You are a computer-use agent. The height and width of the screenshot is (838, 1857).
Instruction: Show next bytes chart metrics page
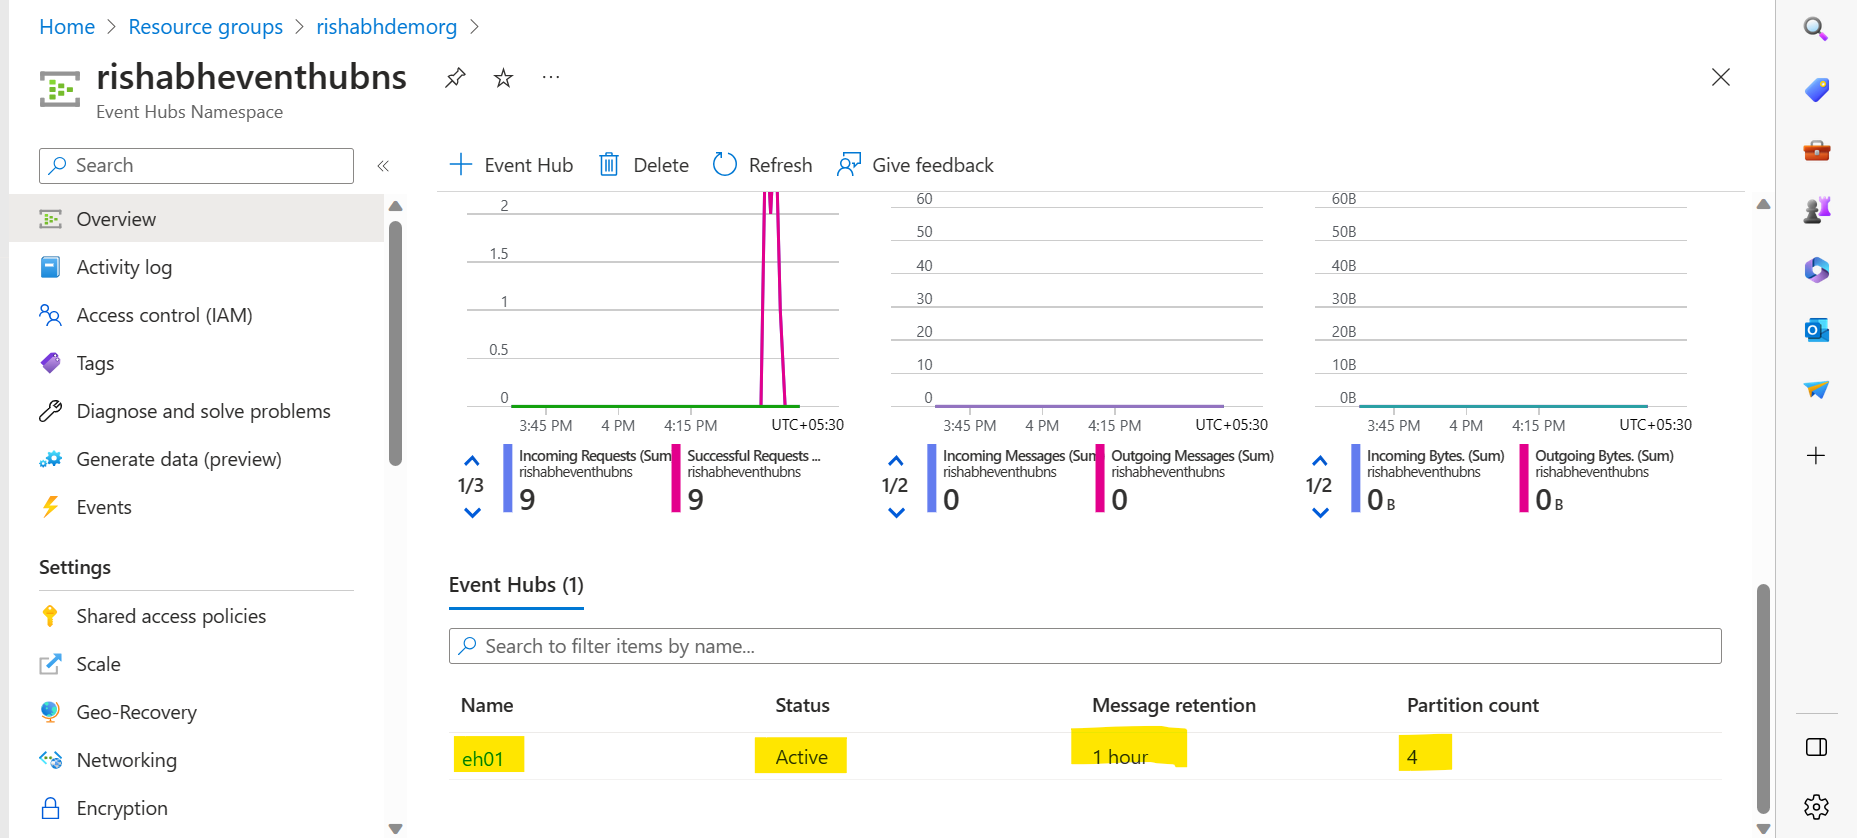click(1320, 513)
